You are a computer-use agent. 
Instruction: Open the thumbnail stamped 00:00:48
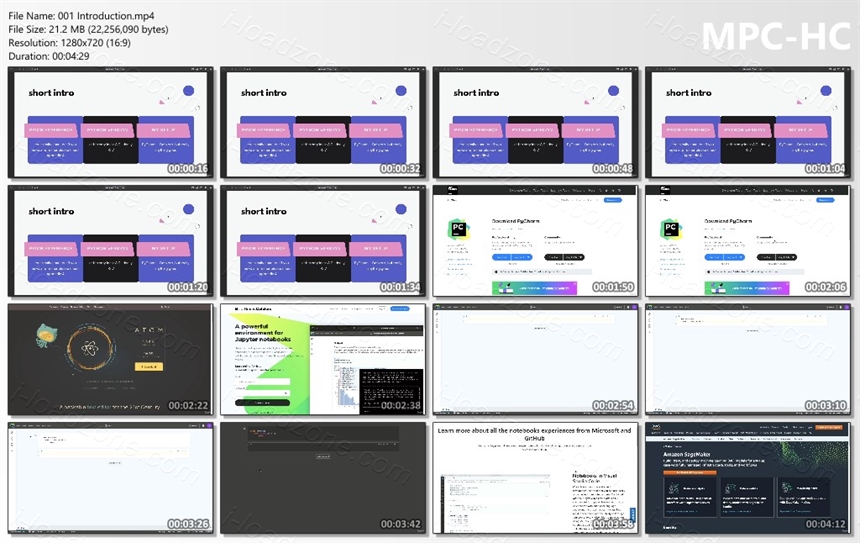pyautogui.click(x=535, y=122)
